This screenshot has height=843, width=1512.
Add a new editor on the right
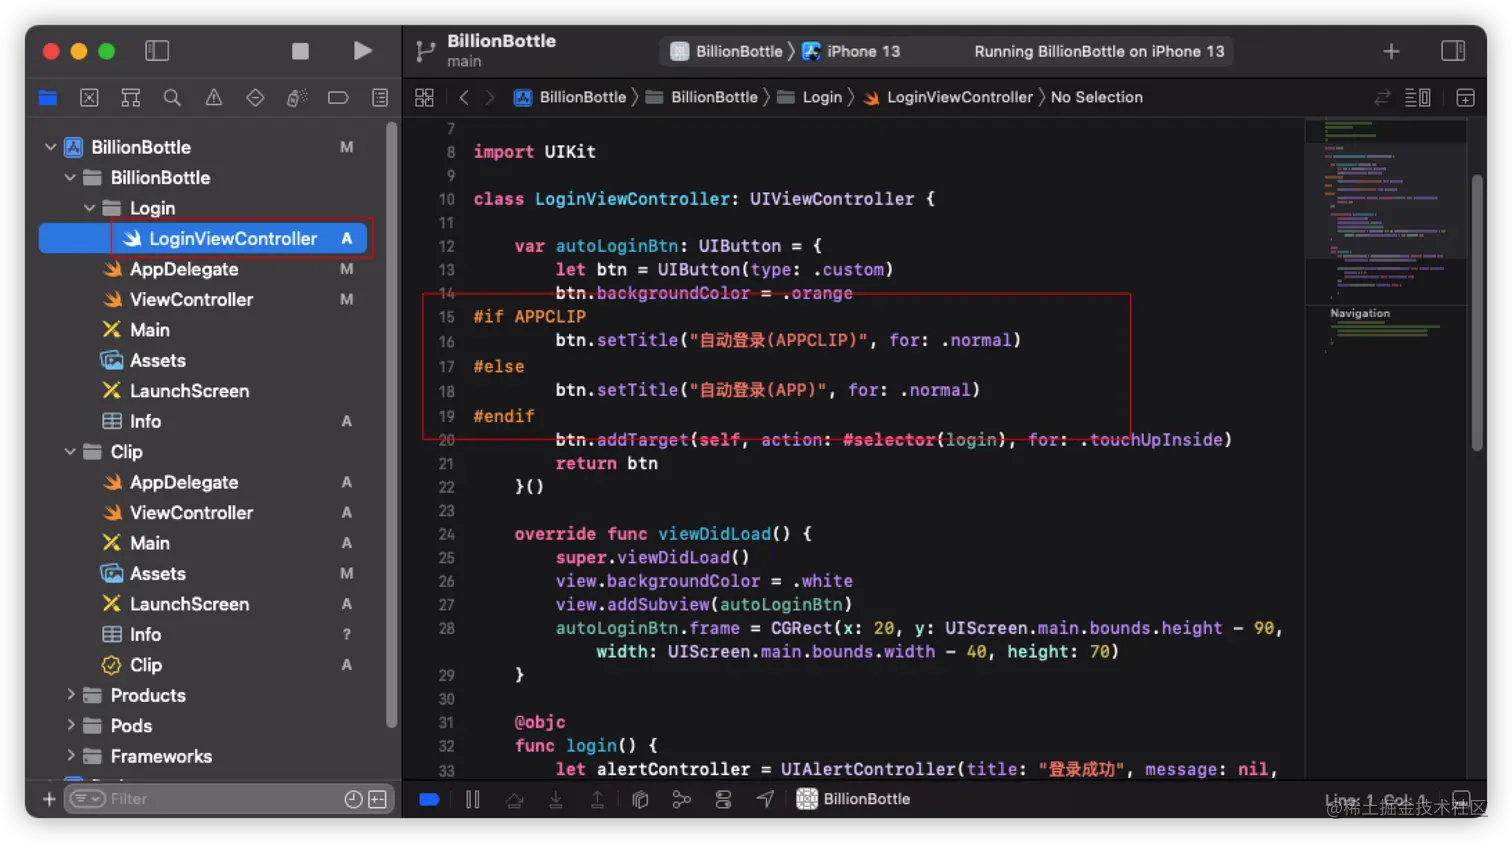pyautogui.click(x=1465, y=97)
